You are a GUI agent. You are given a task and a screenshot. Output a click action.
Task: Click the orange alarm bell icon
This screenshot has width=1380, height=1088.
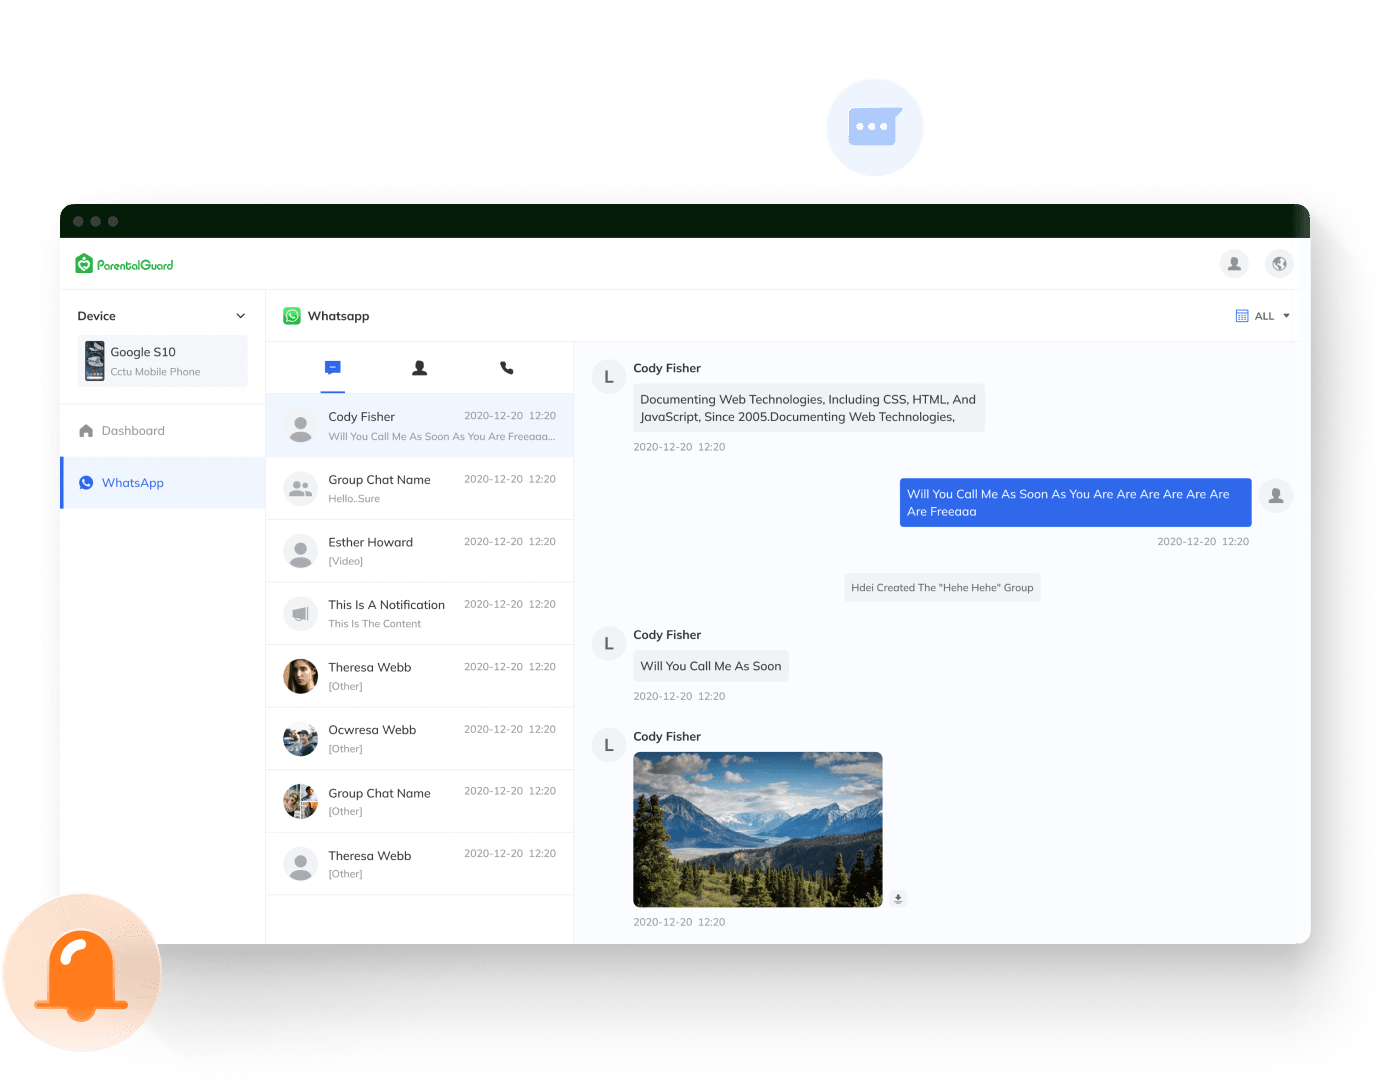point(82,973)
